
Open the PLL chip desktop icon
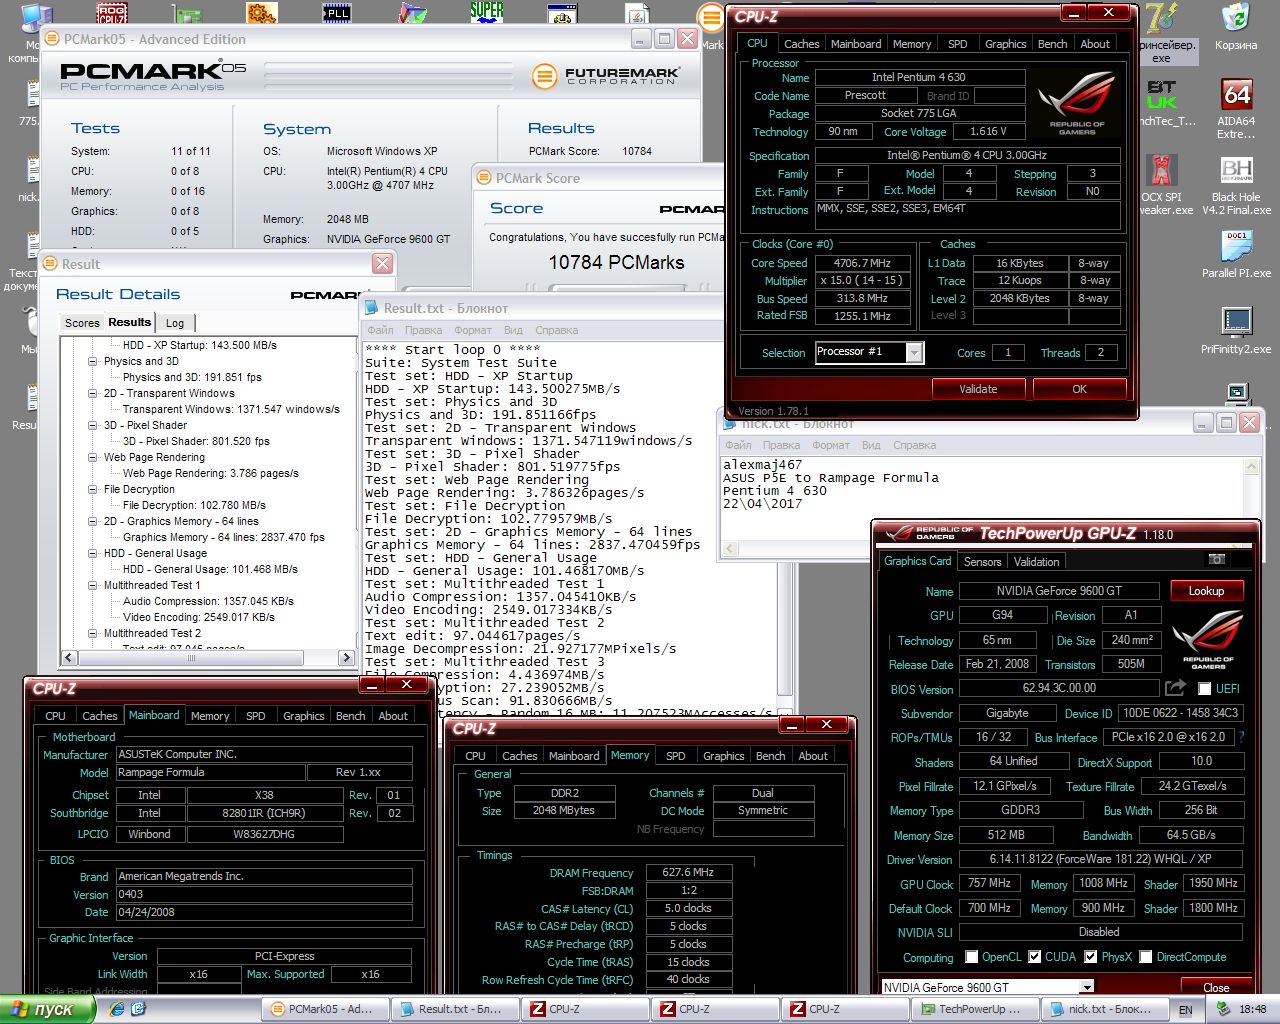click(x=337, y=12)
